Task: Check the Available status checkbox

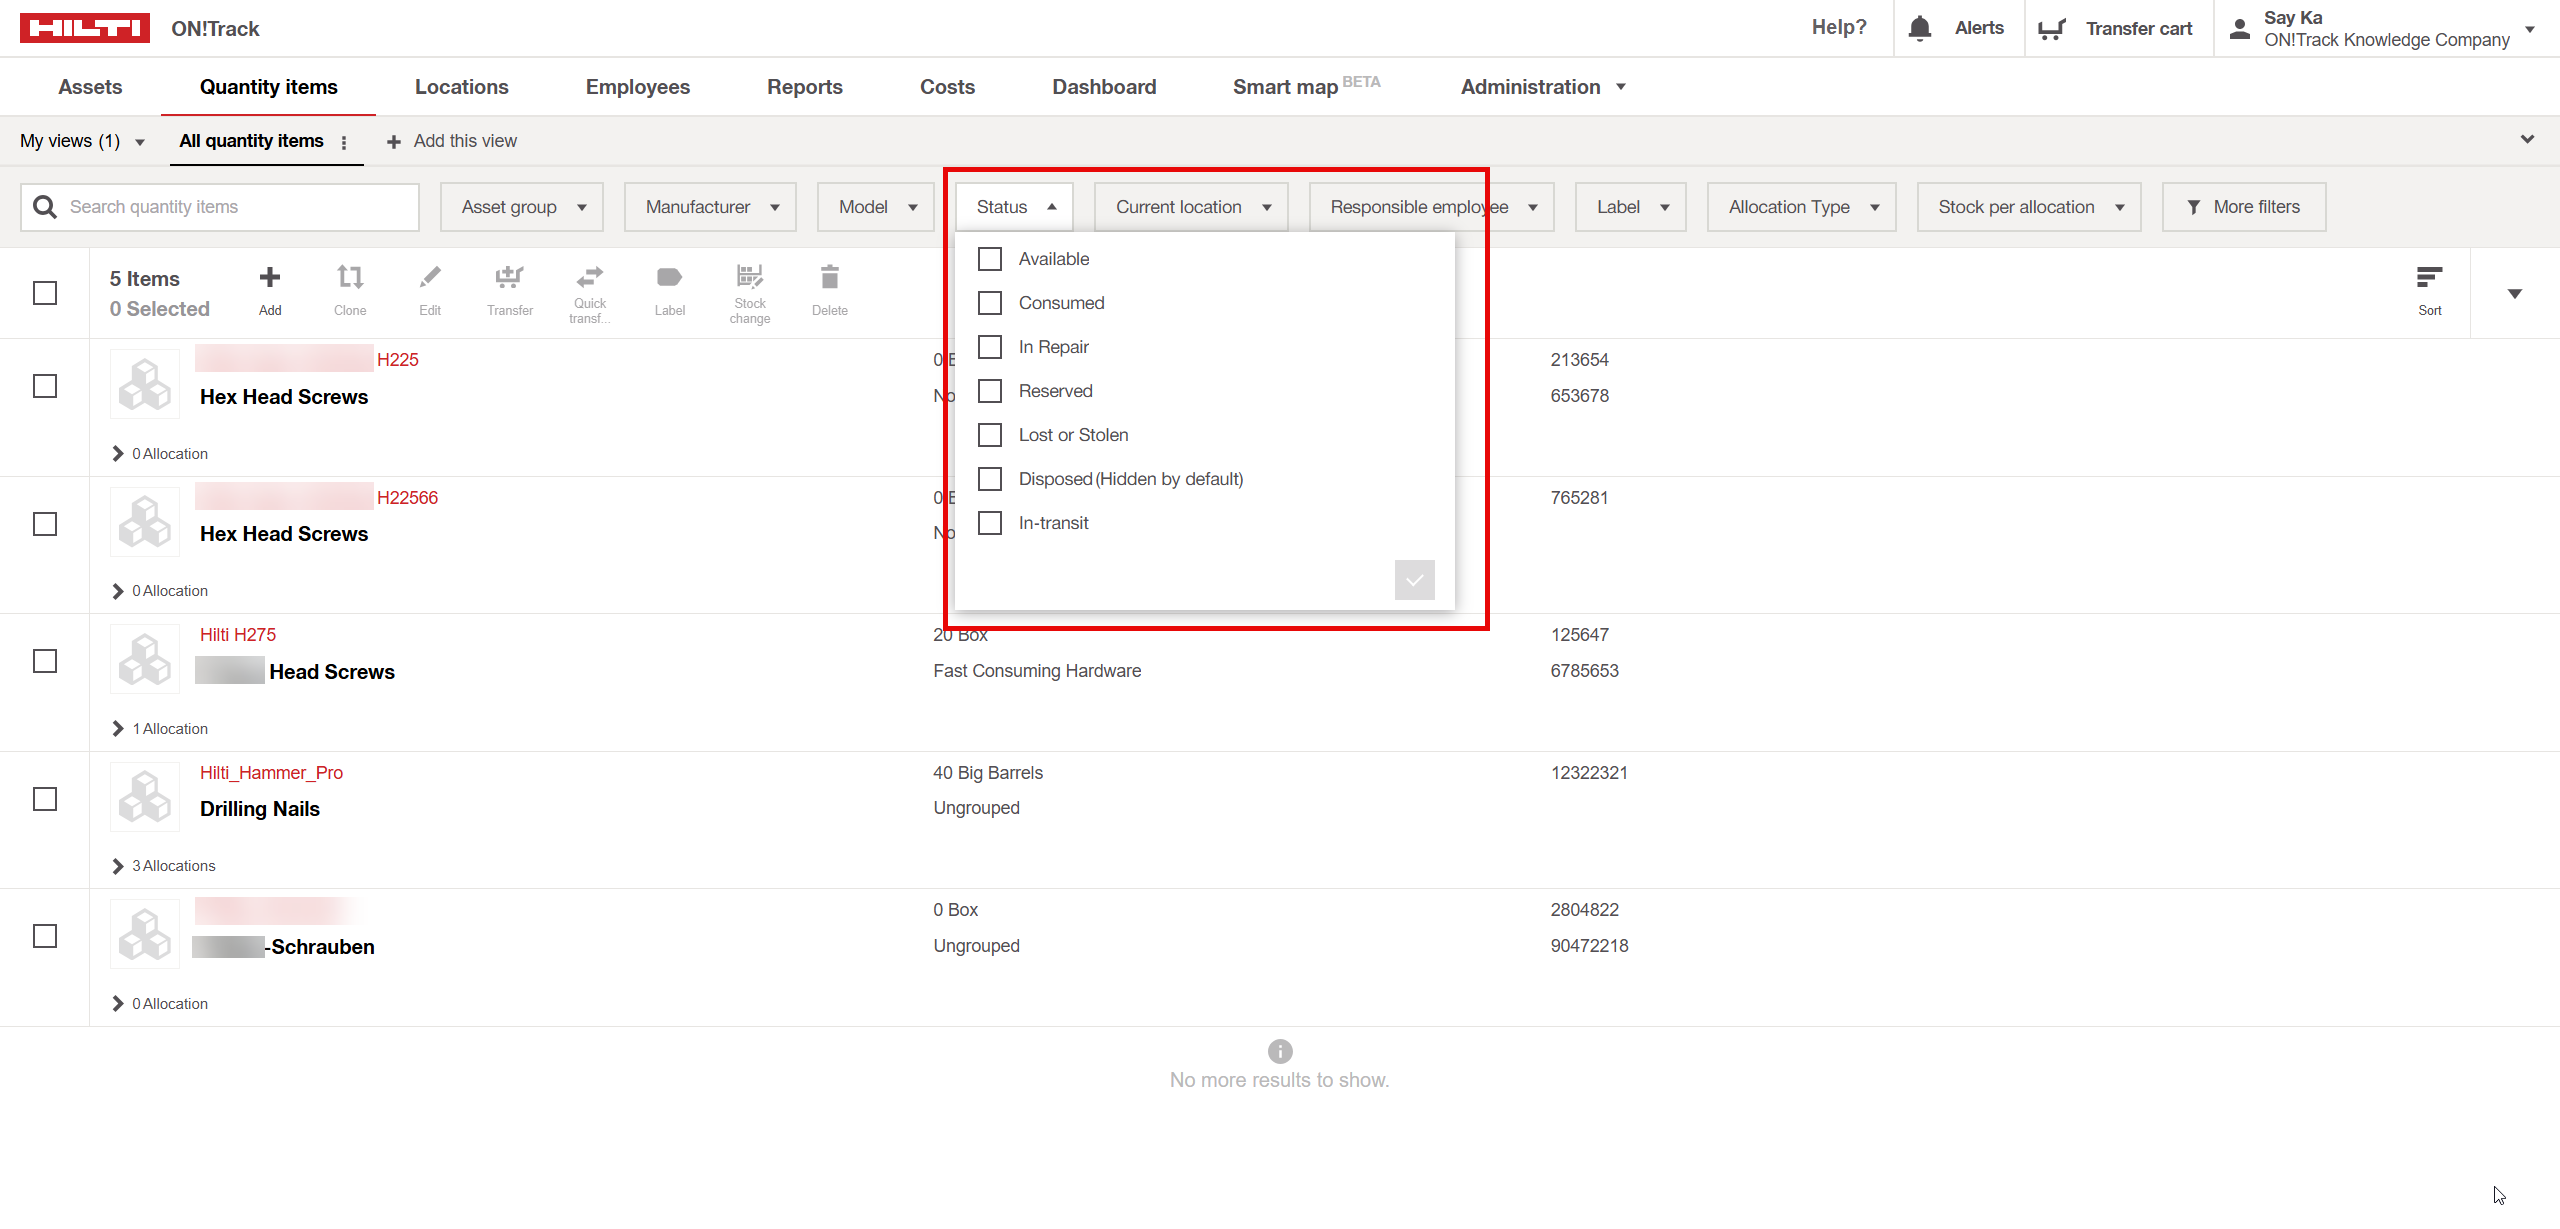Action: (x=990, y=259)
